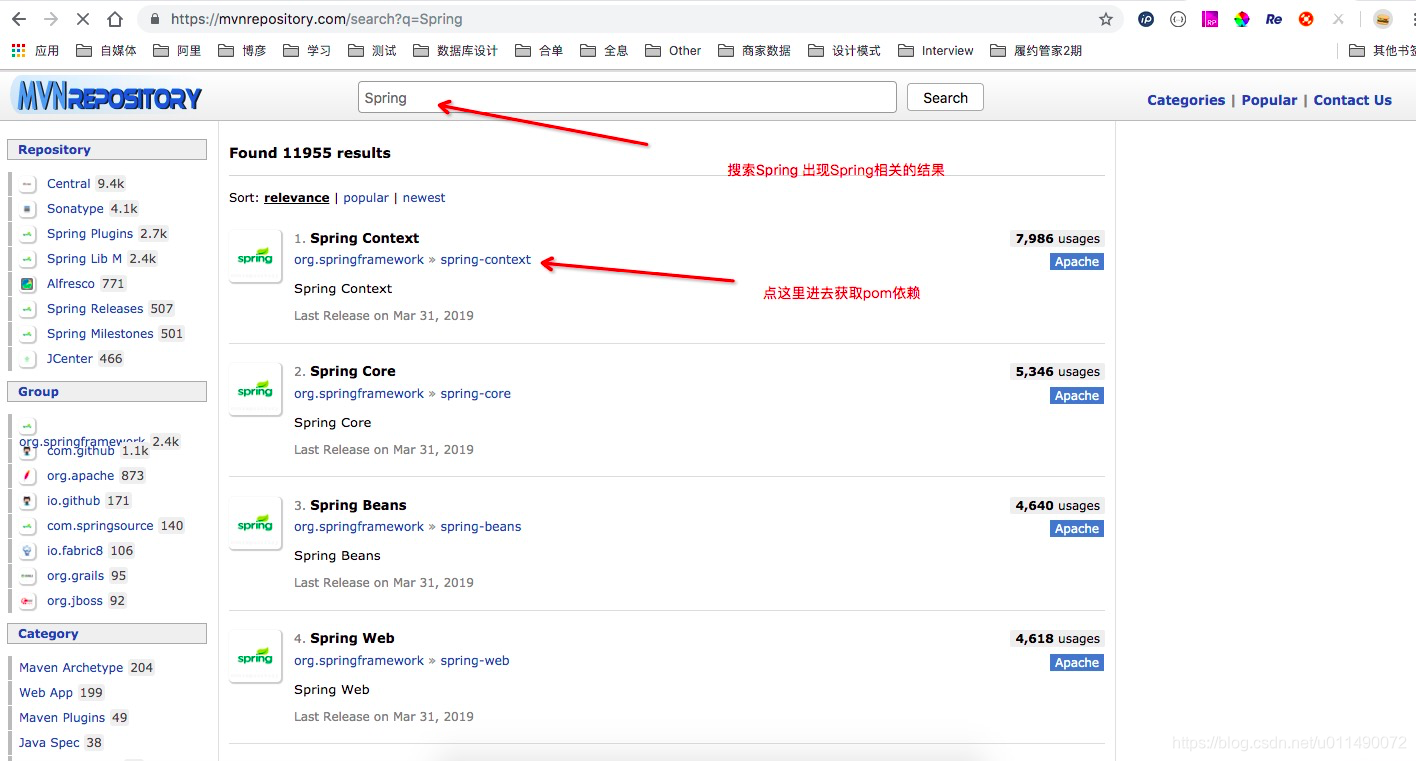Click the Spring Core result logo
Viewport: 1416px width, 761px height.
click(255, 390)
